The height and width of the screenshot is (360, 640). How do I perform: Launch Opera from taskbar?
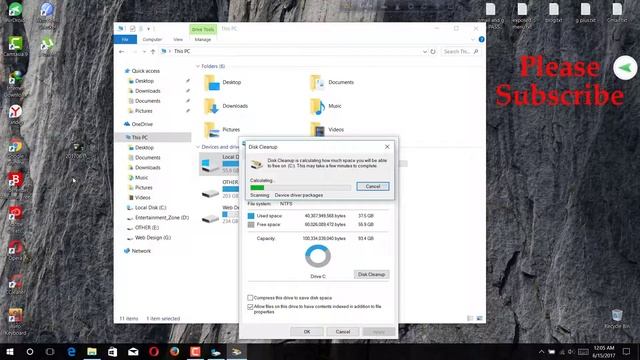pos(154,351)
